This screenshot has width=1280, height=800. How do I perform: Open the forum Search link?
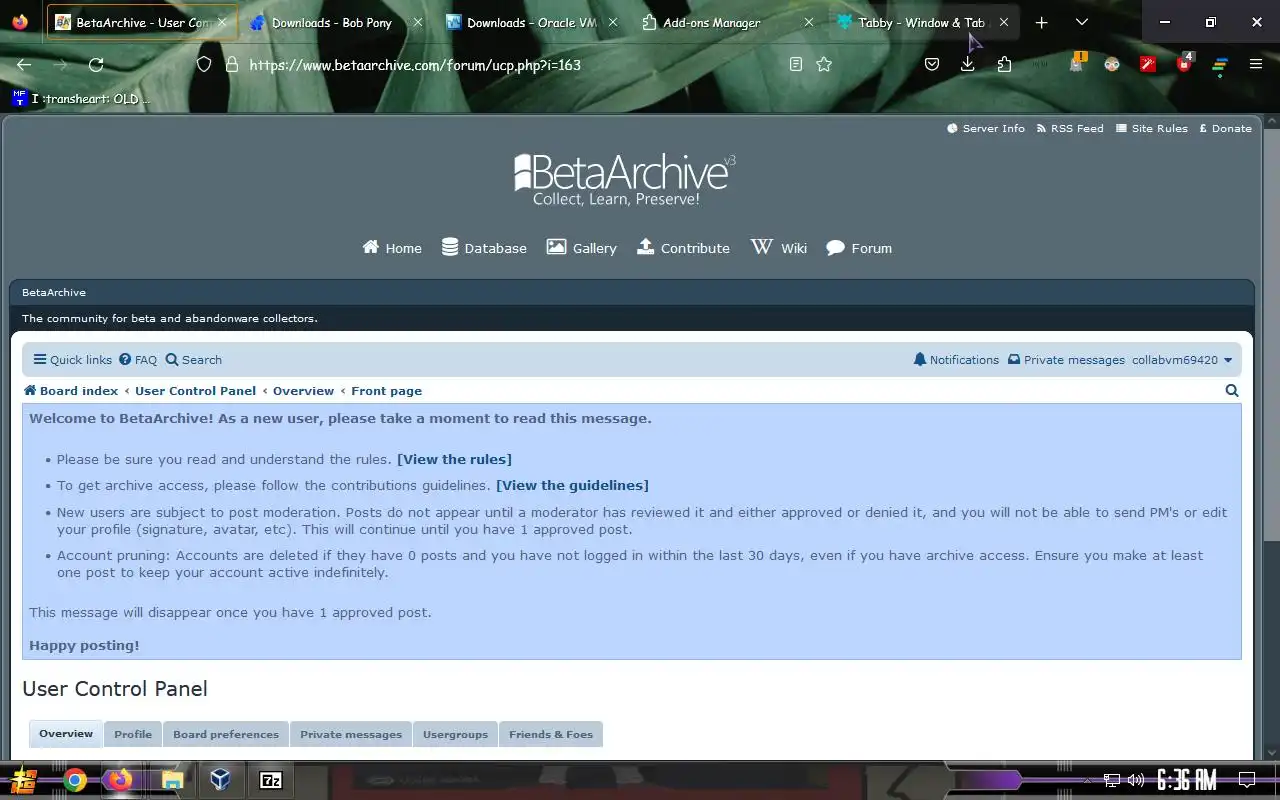click(x=194, y=360)
